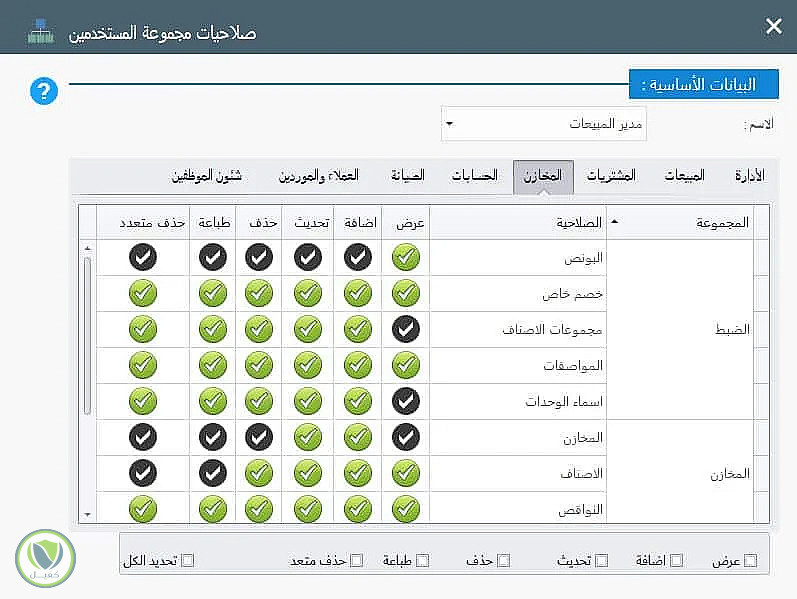Toggle اضافة permission for النواقص row
The height and width of the screenshot is (599, 797).
point(358,508)
